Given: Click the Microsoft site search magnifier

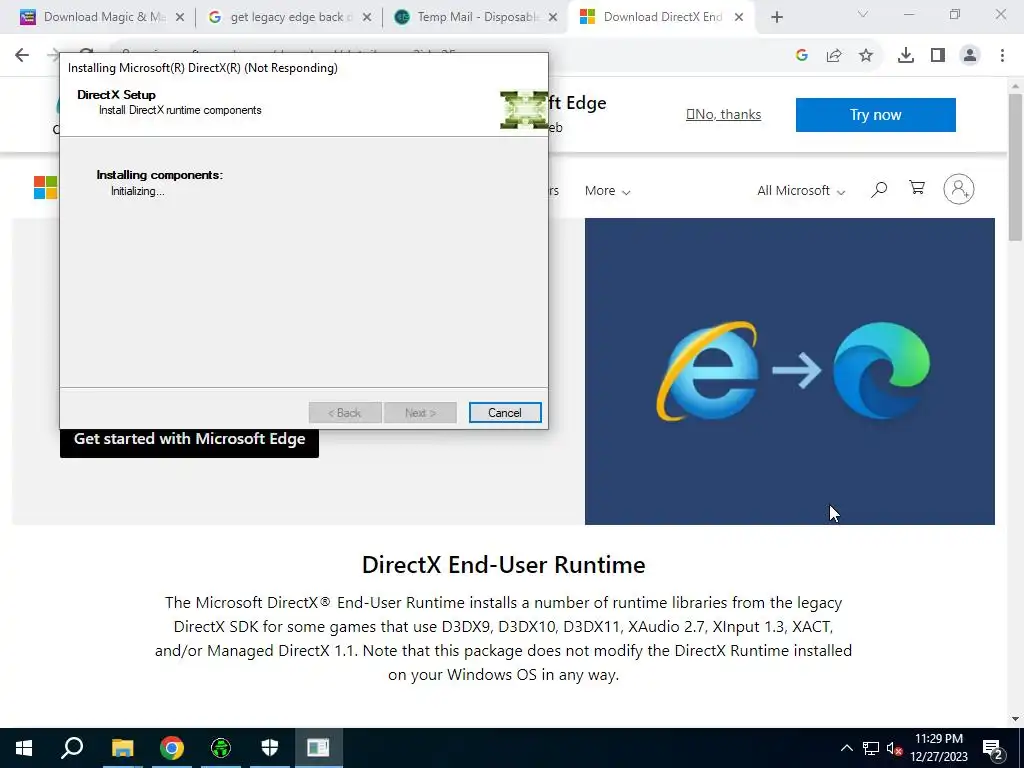Looking at the screenshot, I should pos(879,189).
